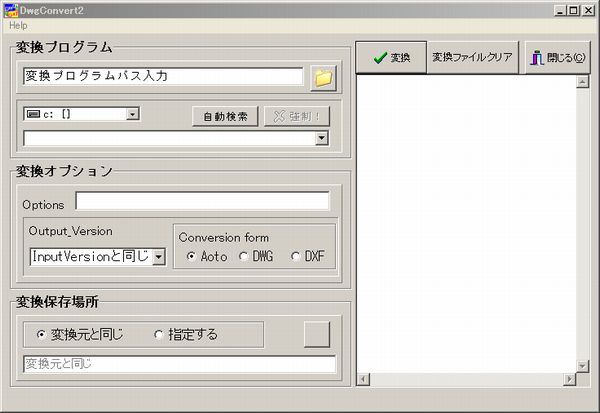
Task: Click the square button in save location section
Action: [316, 334]
